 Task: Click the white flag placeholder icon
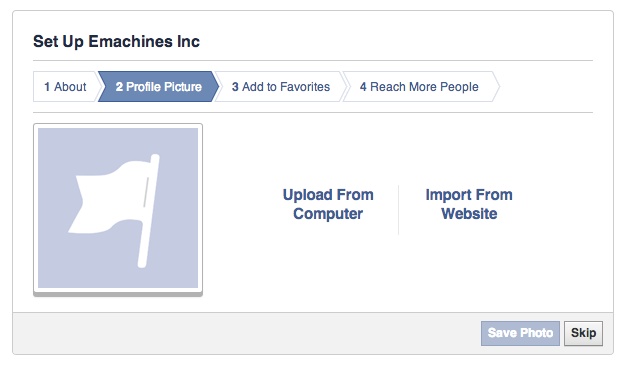coord(114,210)
